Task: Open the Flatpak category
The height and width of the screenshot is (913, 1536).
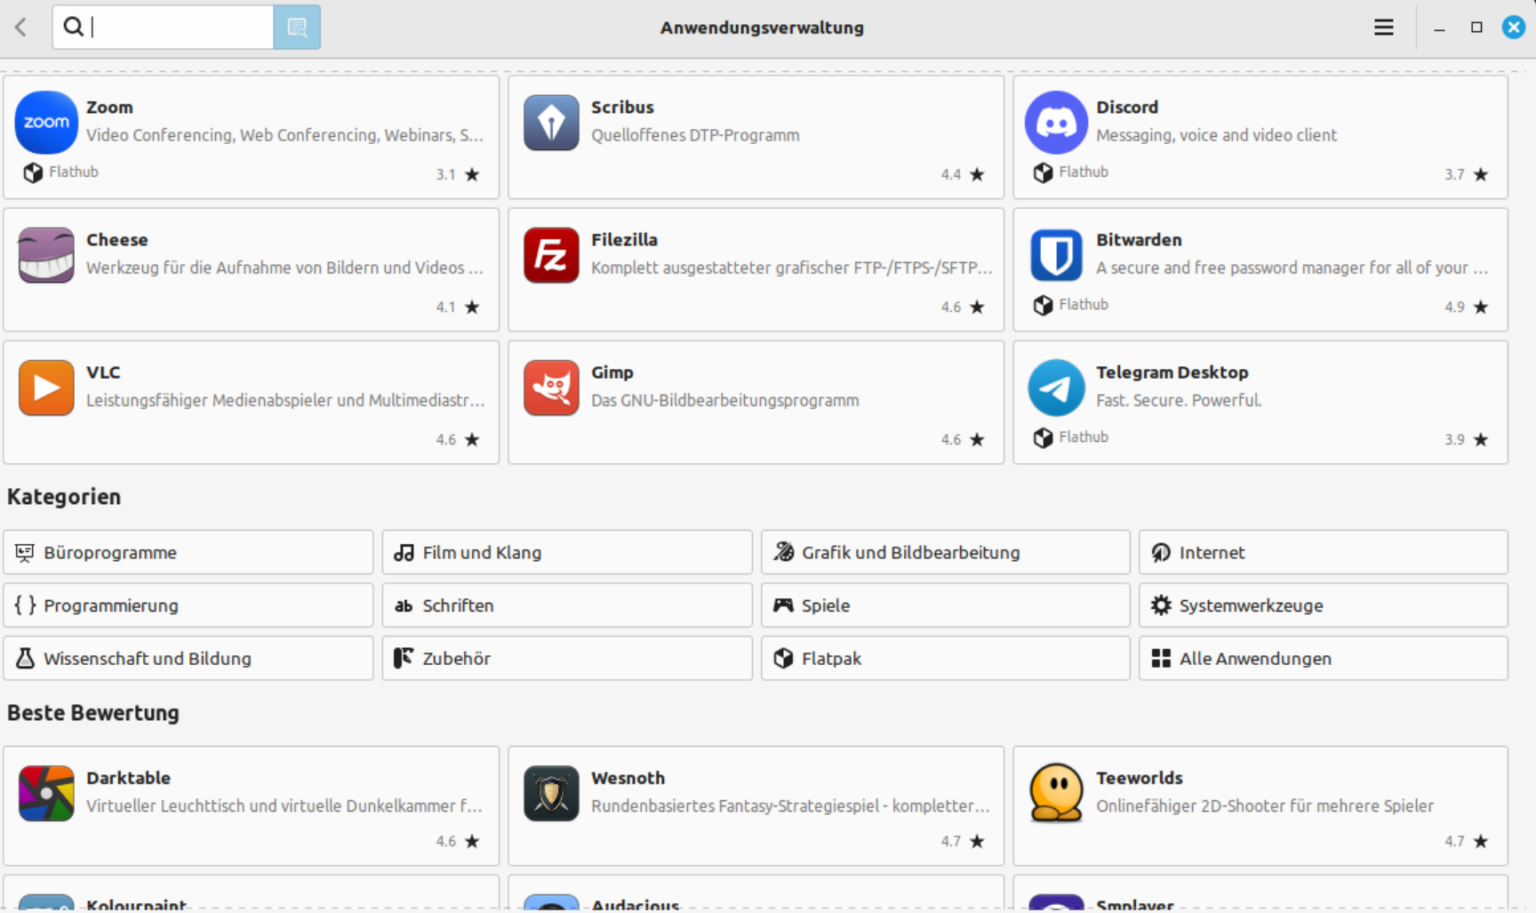Action: (x=944, y=658)
